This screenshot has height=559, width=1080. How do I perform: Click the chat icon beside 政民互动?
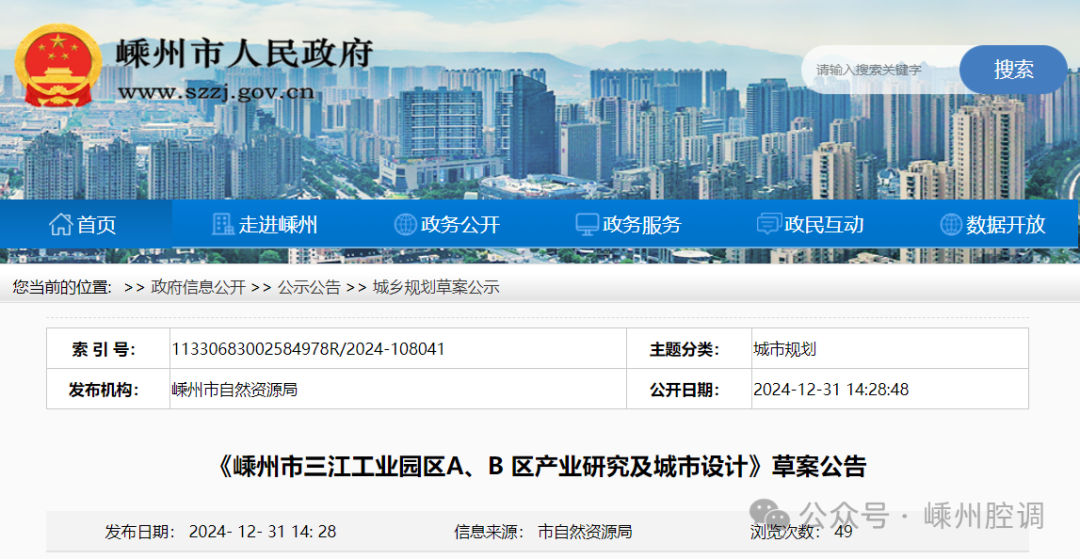pyautogui.click(x=768, y=224)
